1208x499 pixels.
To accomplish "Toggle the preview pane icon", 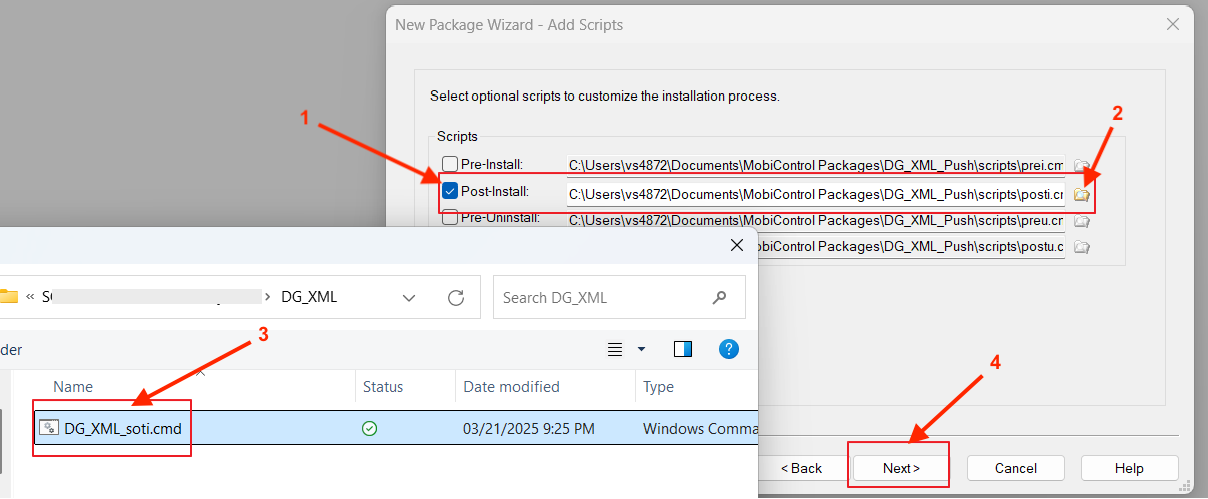I will coord(683,349).
